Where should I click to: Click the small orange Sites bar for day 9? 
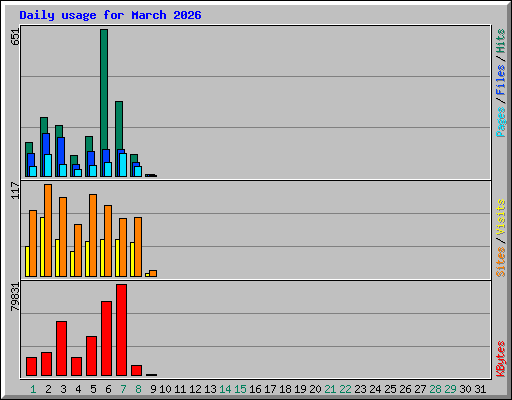153,273
